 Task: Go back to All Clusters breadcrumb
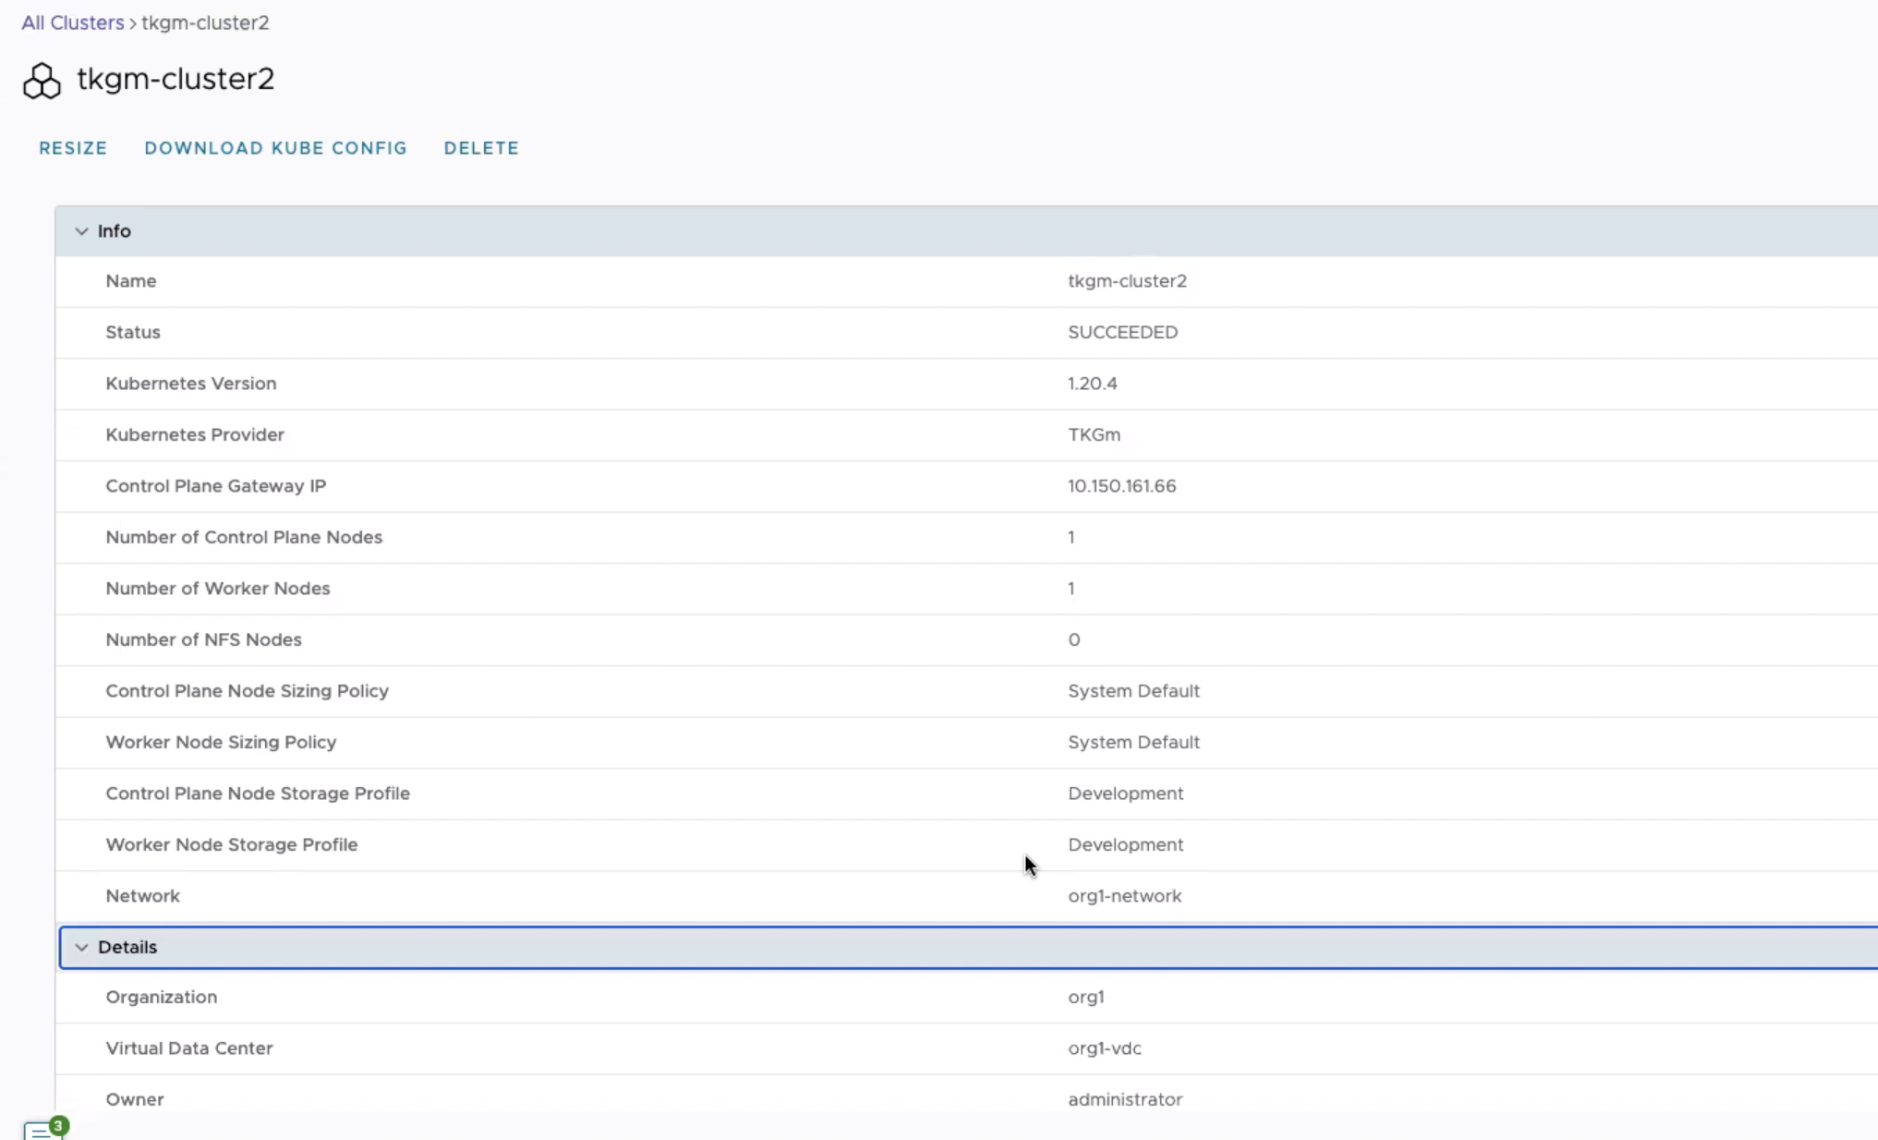click(72, 23)
